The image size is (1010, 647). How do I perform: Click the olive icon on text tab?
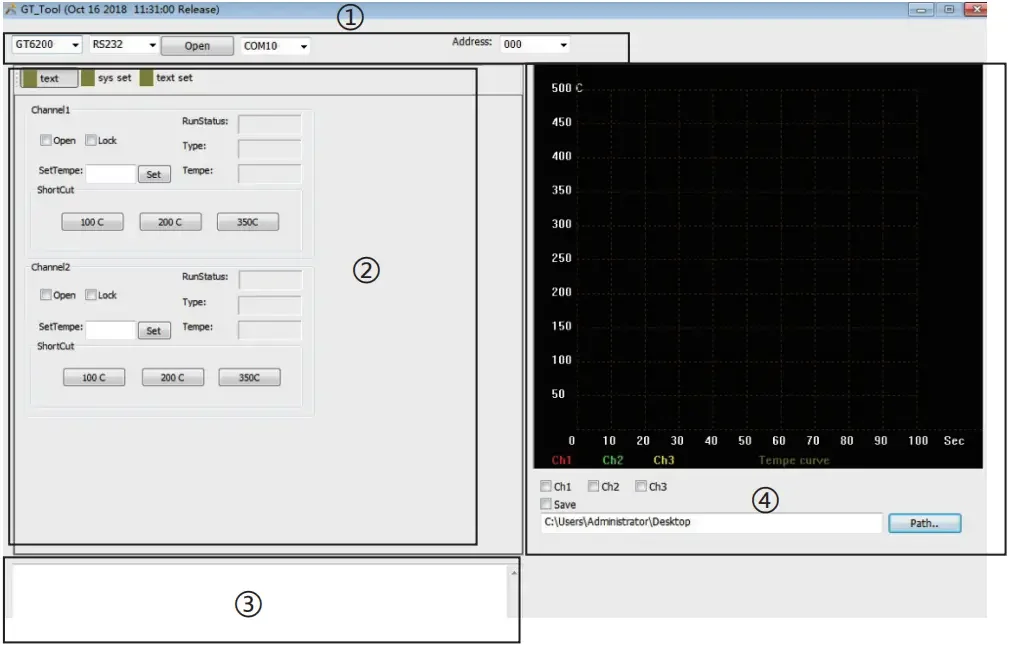tap(30, 78)
